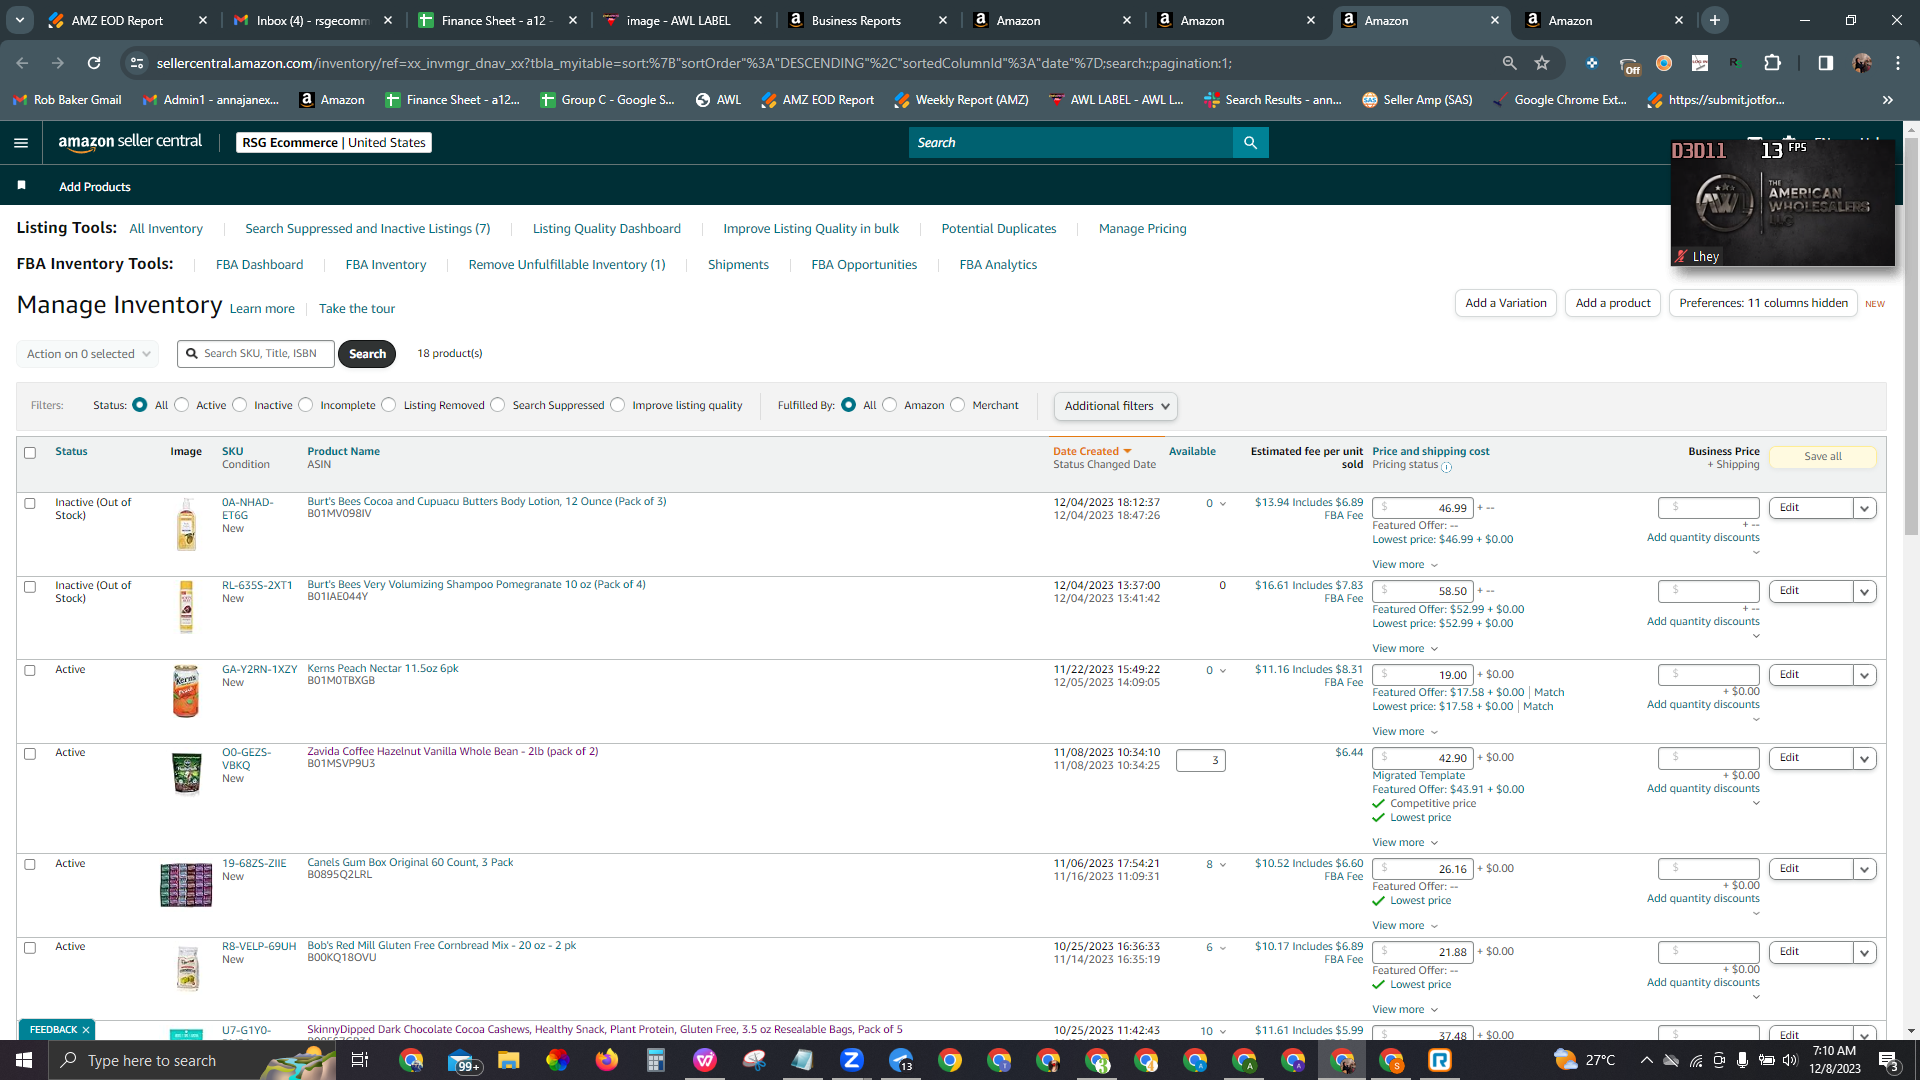Open Take the tour link
Viewport: 1920px width, 1080px height.
point(357,308)
